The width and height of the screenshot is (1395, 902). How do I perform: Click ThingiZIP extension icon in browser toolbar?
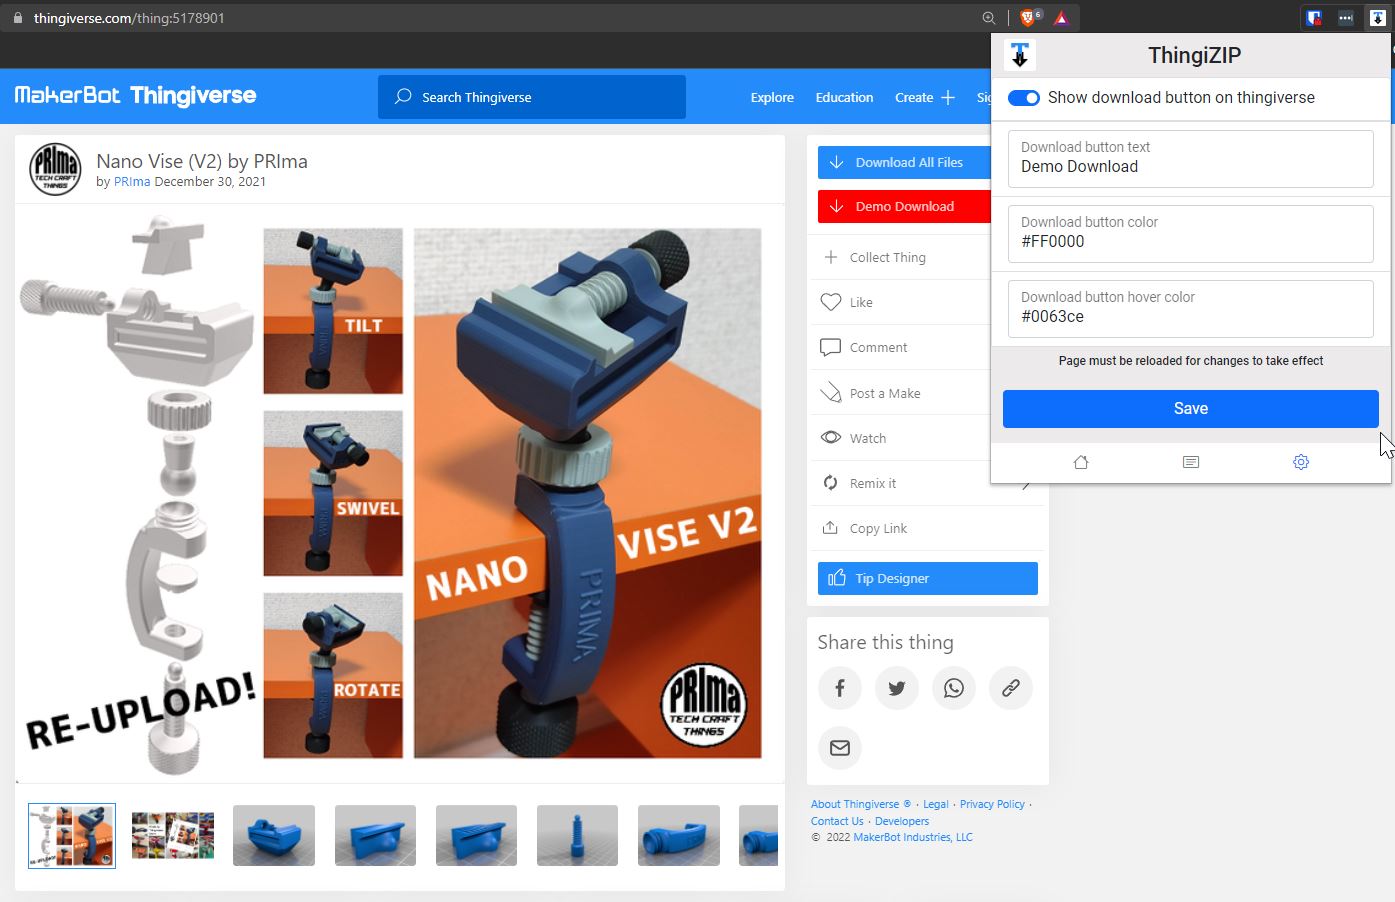point(1377,18)
